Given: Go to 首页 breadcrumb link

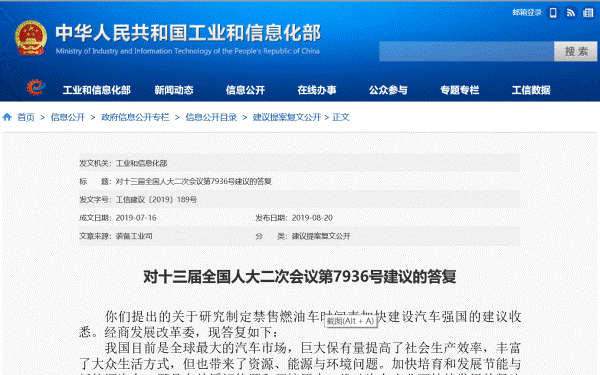Looking at the screenshot, I should pos(26,117).
